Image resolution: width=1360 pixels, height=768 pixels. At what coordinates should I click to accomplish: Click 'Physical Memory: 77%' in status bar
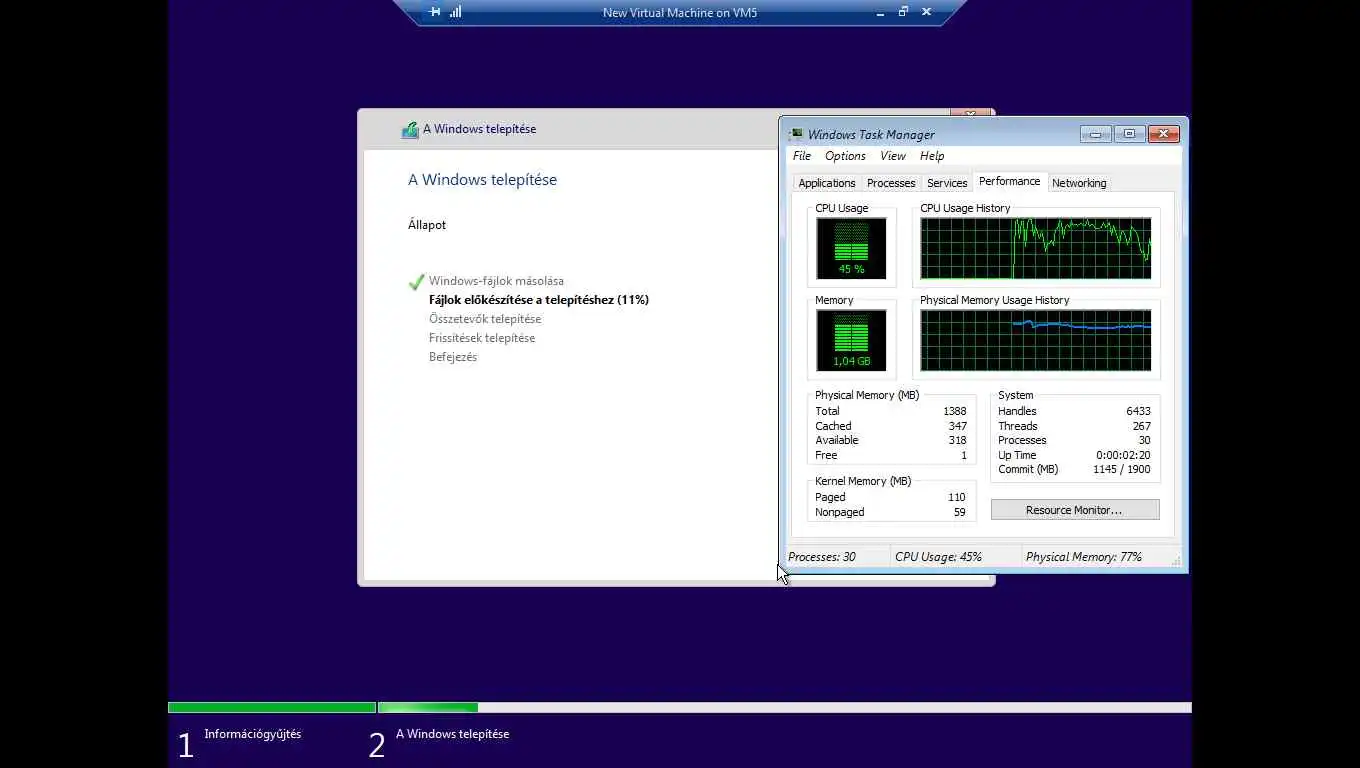[x=1084, y=557]
